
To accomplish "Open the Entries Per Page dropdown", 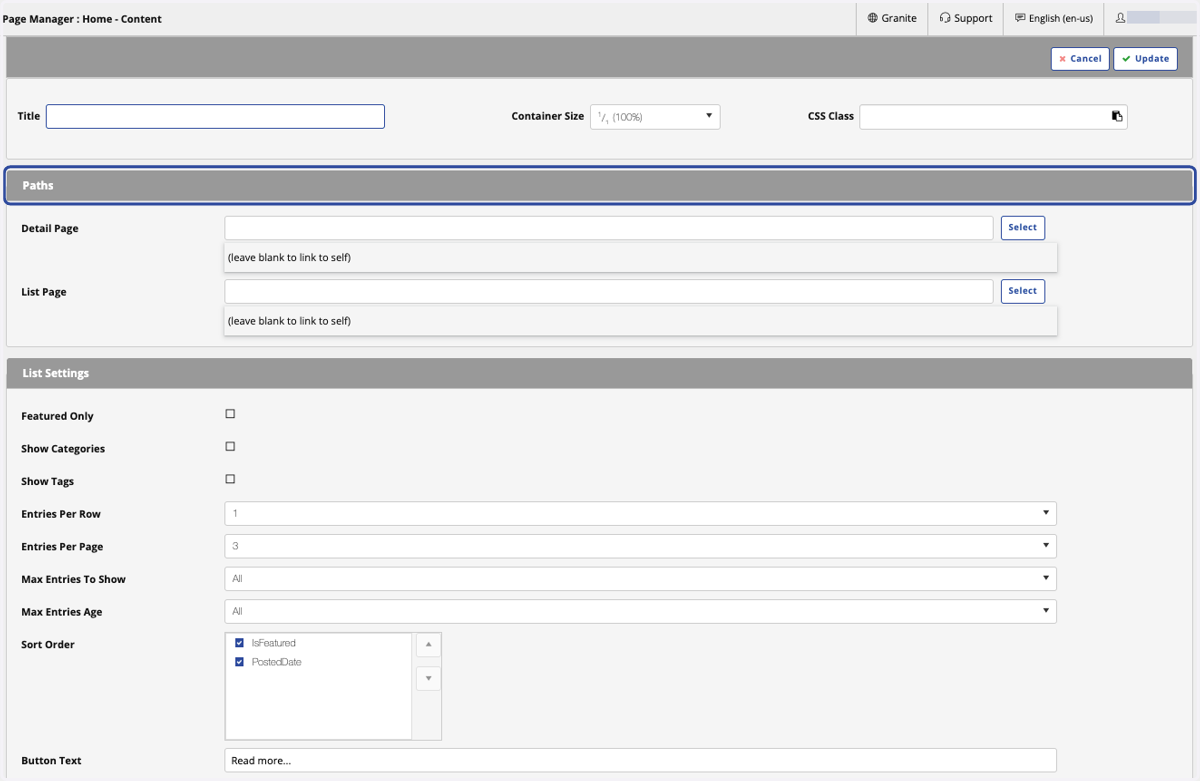I will pyautogui.click(x=640, y=546).
